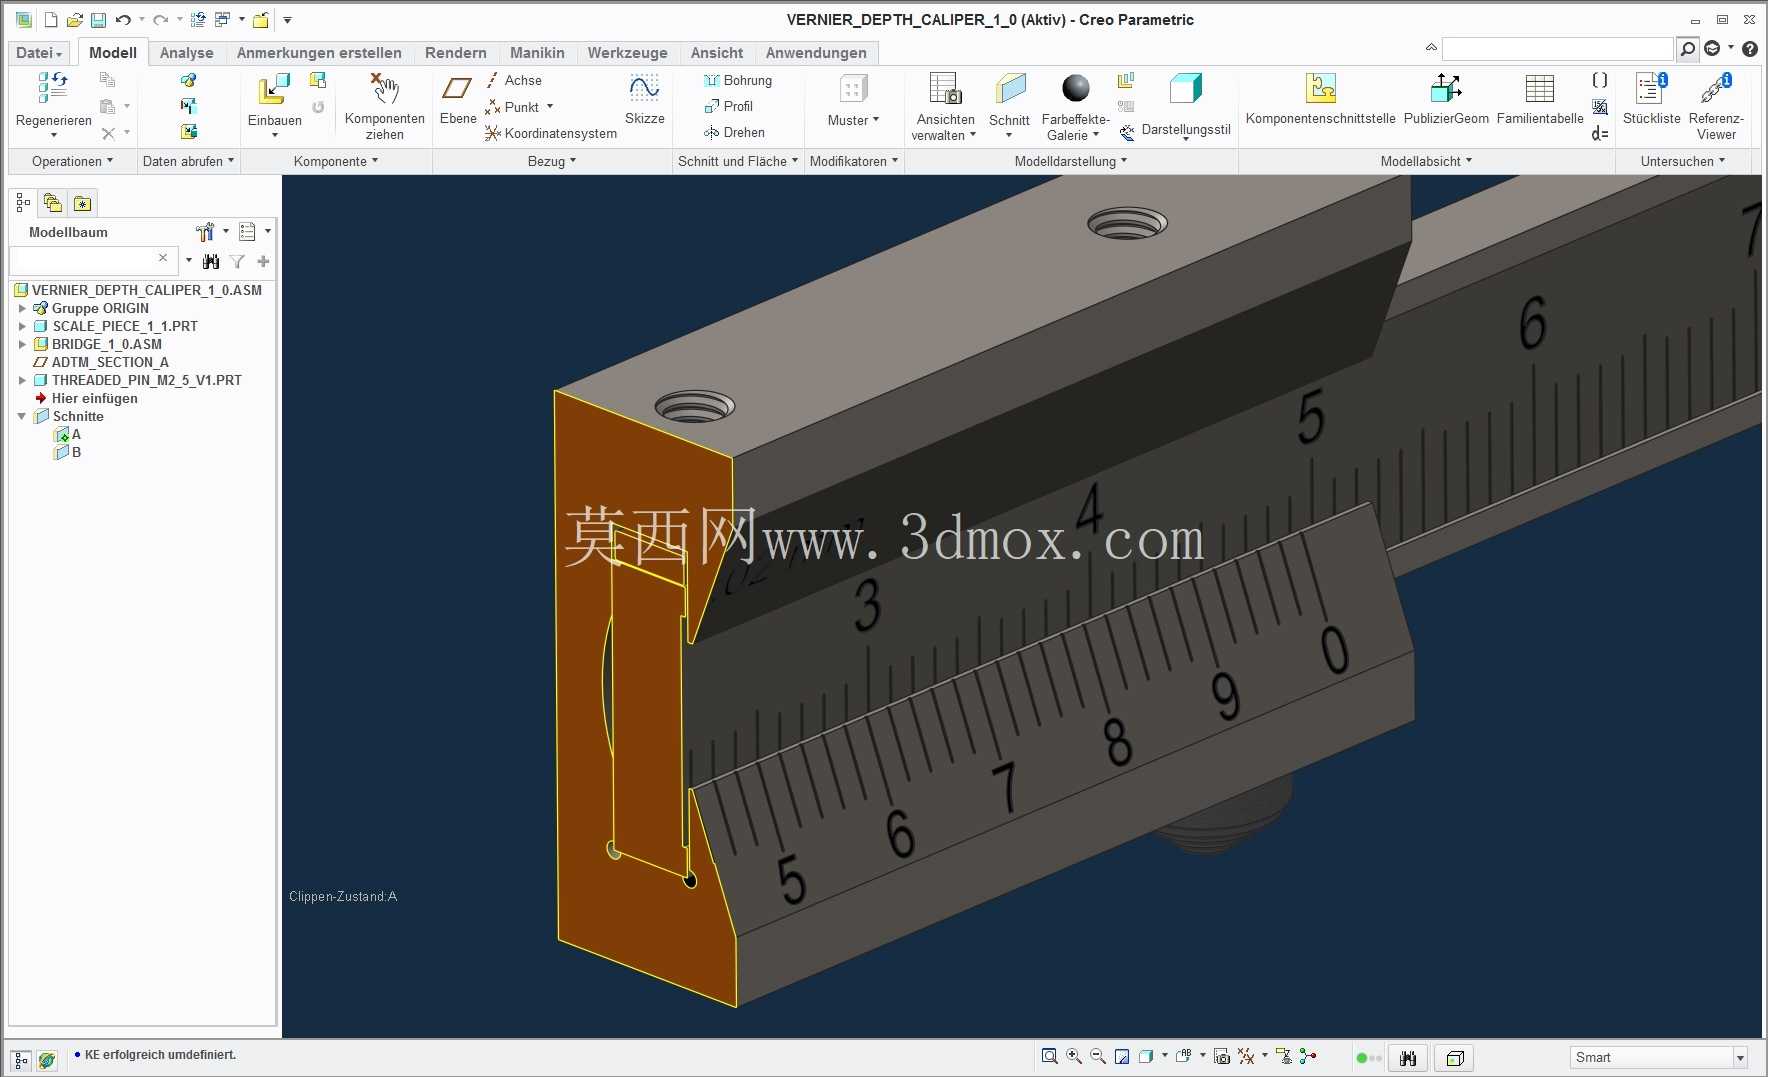The width and height of the screenshot is (1768, 1077).
Task: Switch to the Analyse tab
Action: click(x=186, y=53)
